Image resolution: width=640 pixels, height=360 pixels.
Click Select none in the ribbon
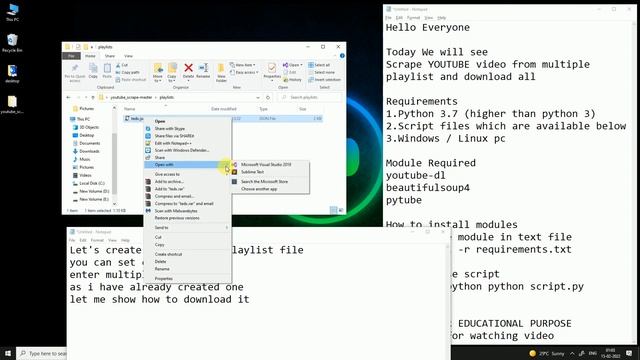click(x=321, y=72)
